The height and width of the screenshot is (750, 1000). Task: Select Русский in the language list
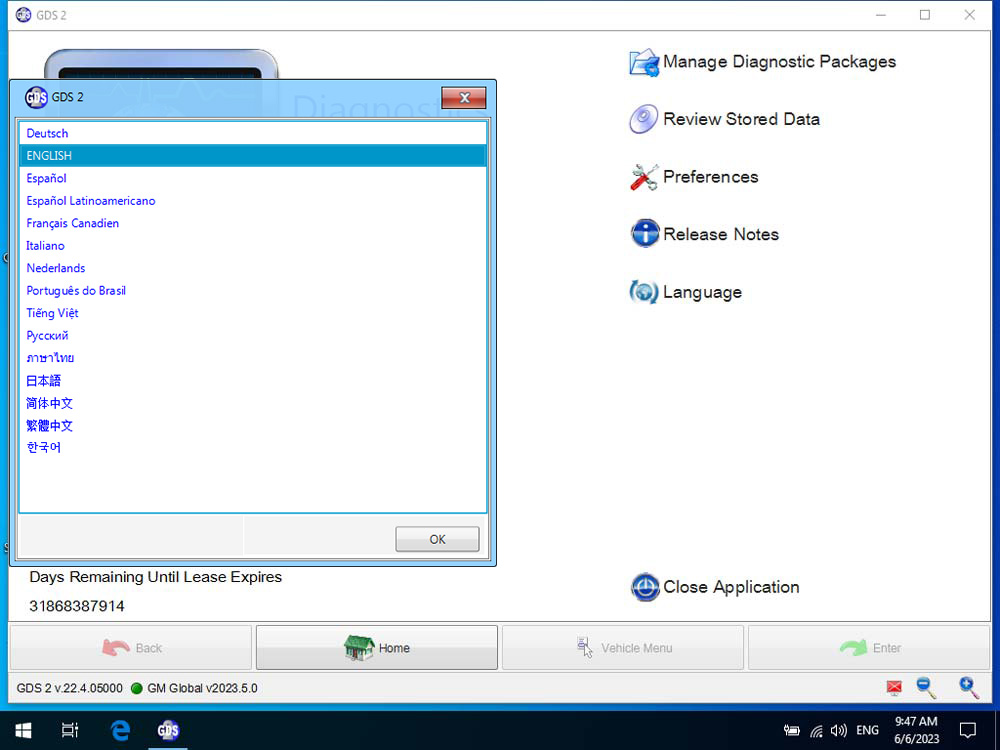[253, 335]
